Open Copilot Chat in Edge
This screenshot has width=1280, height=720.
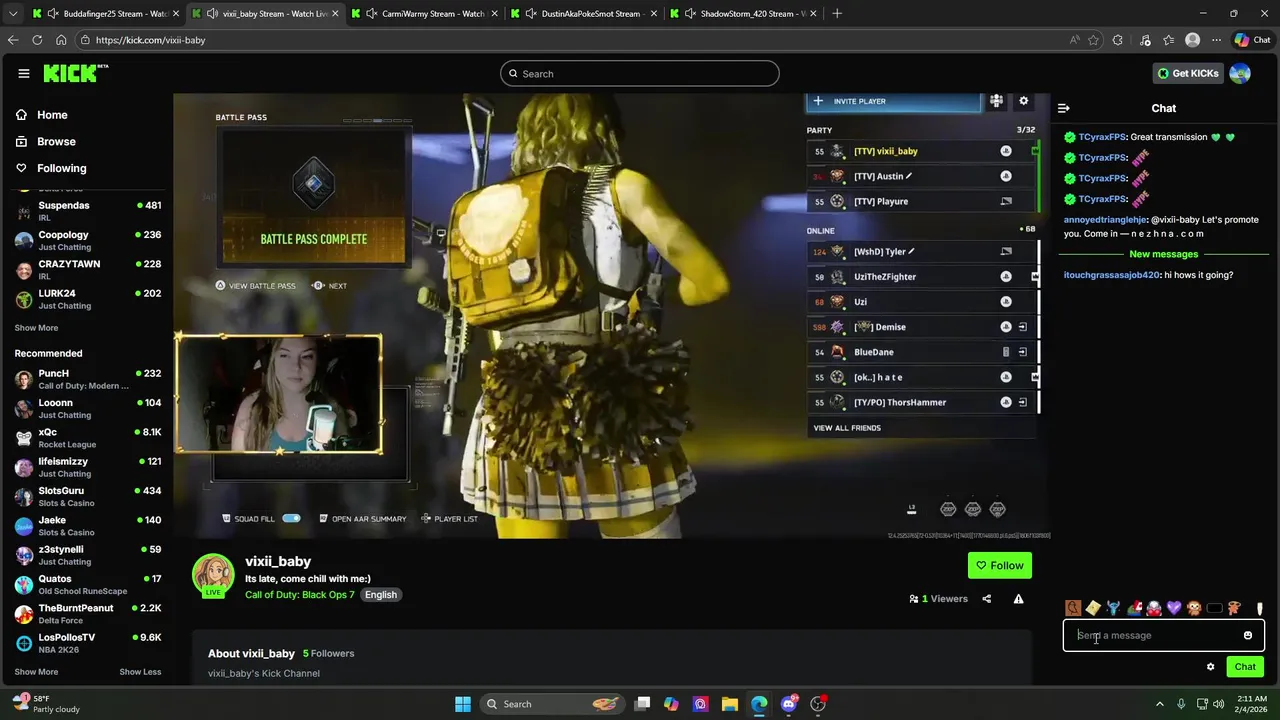[x=1253, y=40]
